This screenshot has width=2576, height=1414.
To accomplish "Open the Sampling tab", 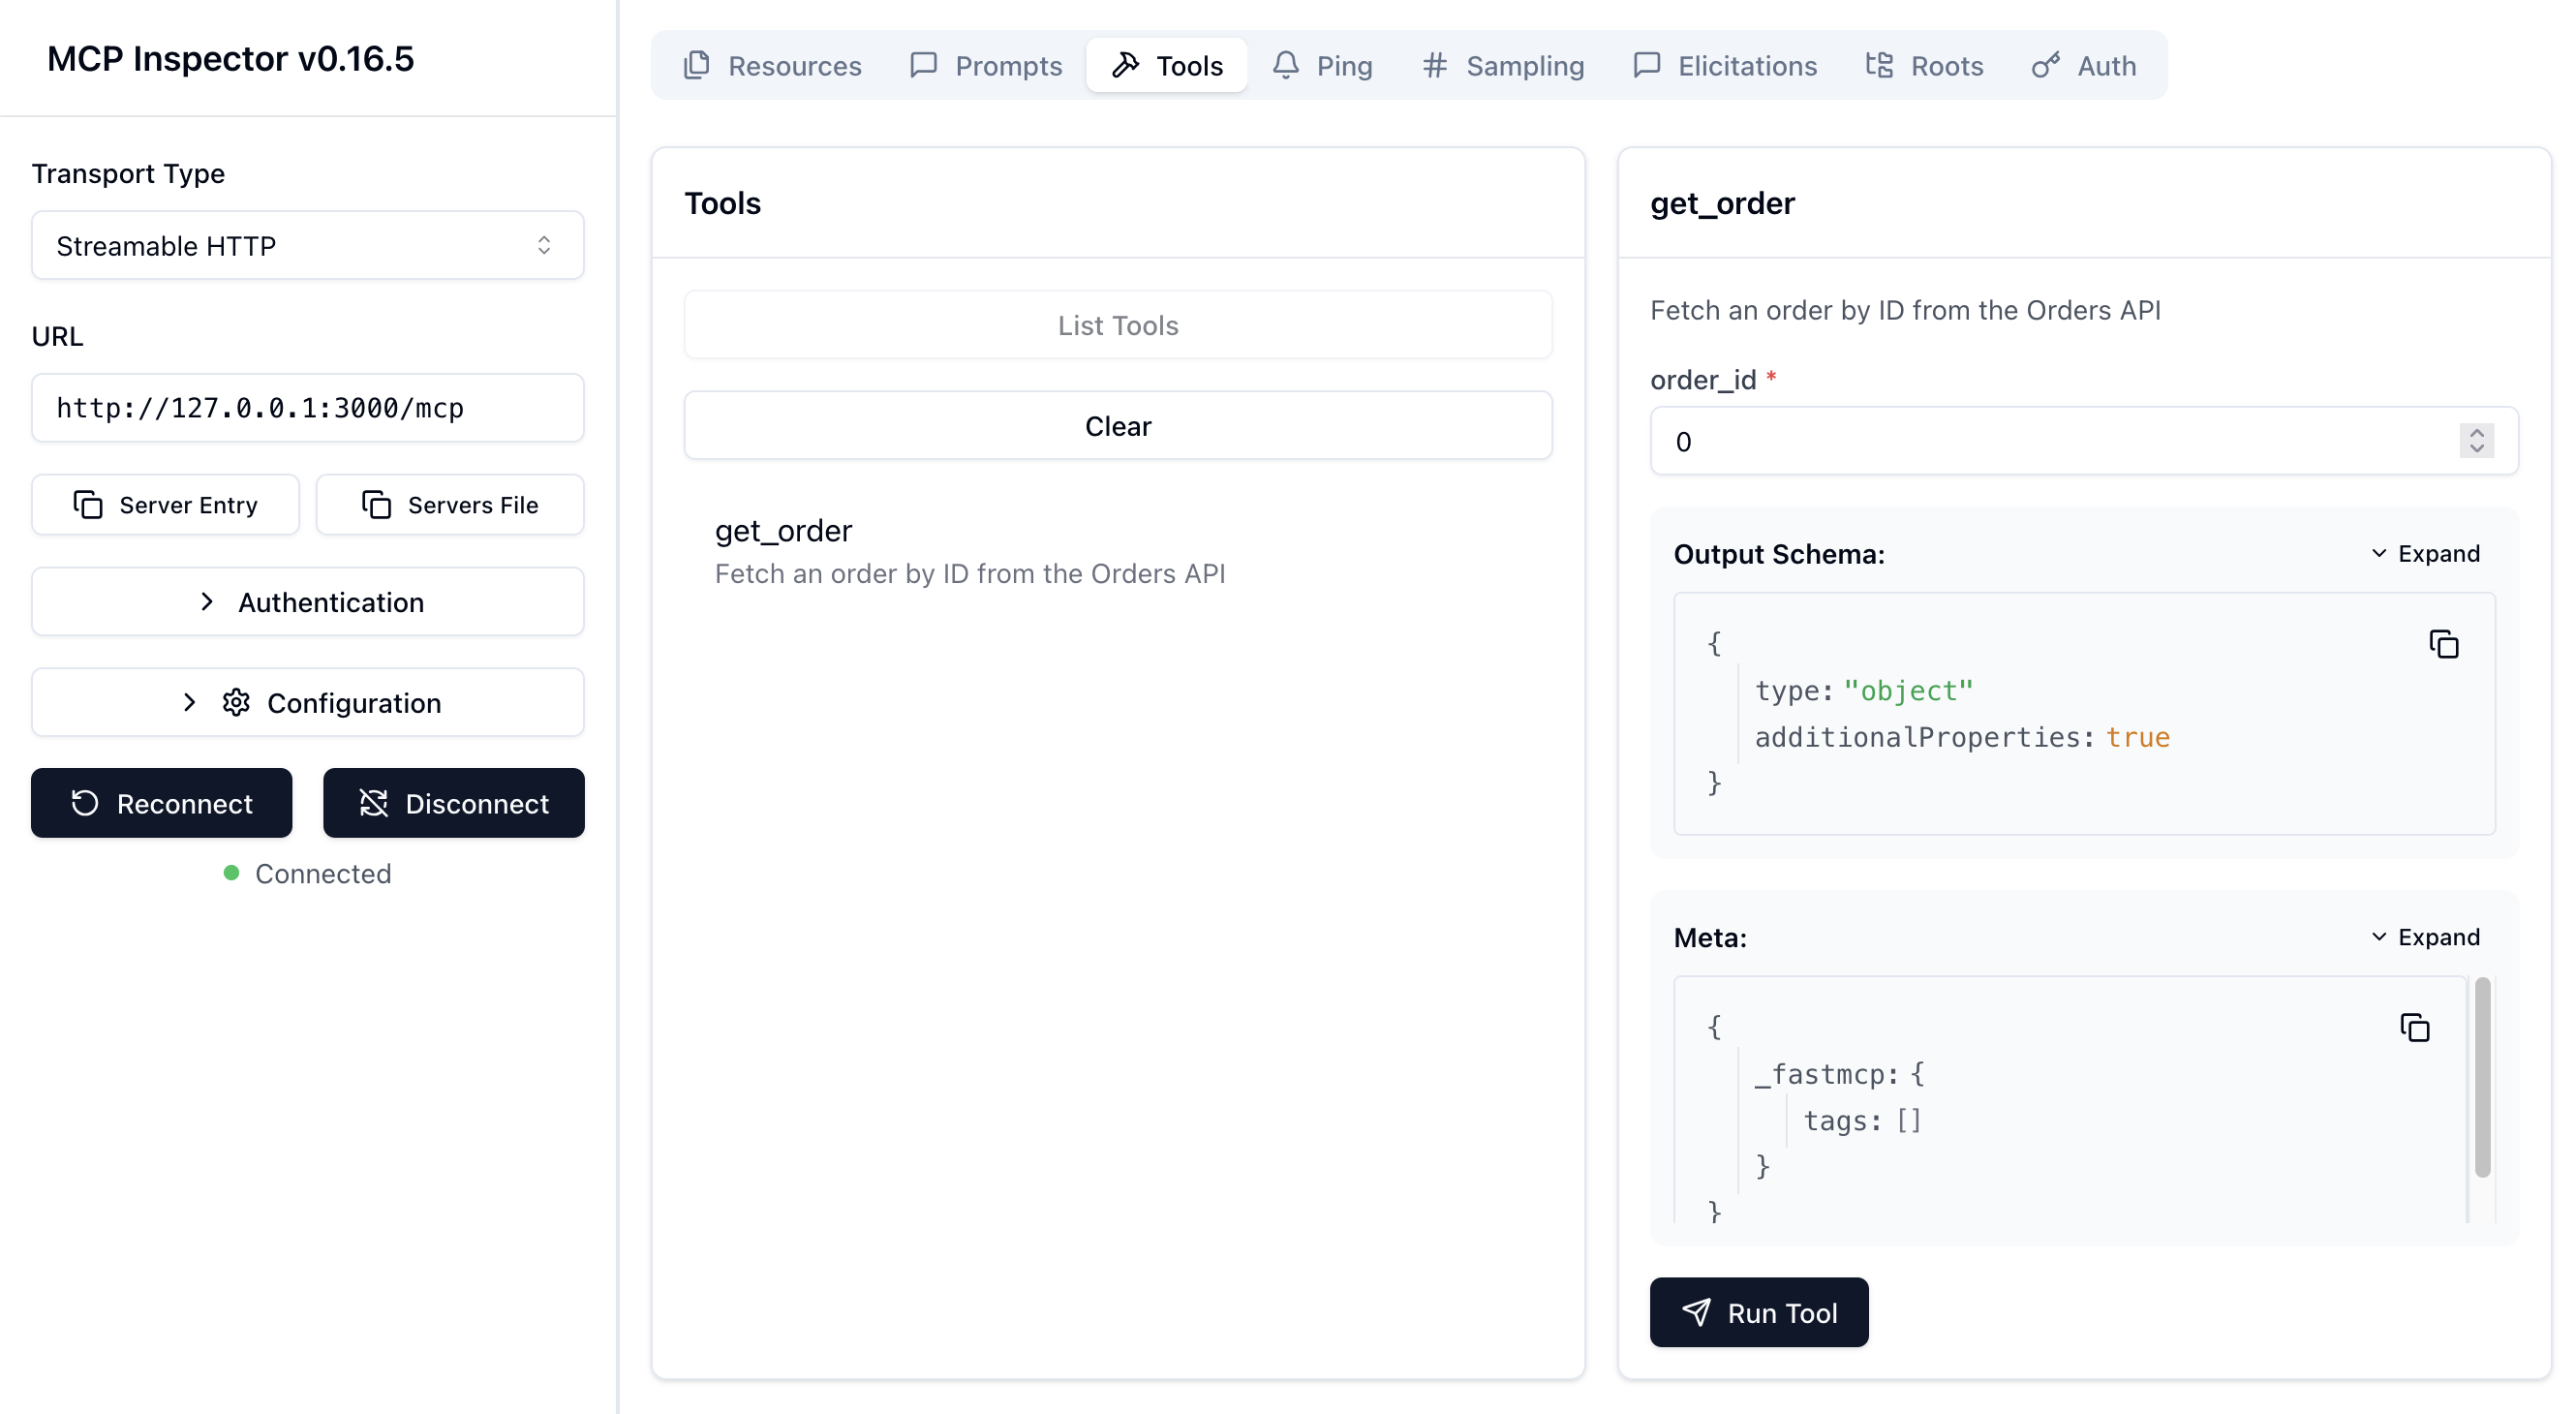I will pyautogui.click(x=1503, y=66).
